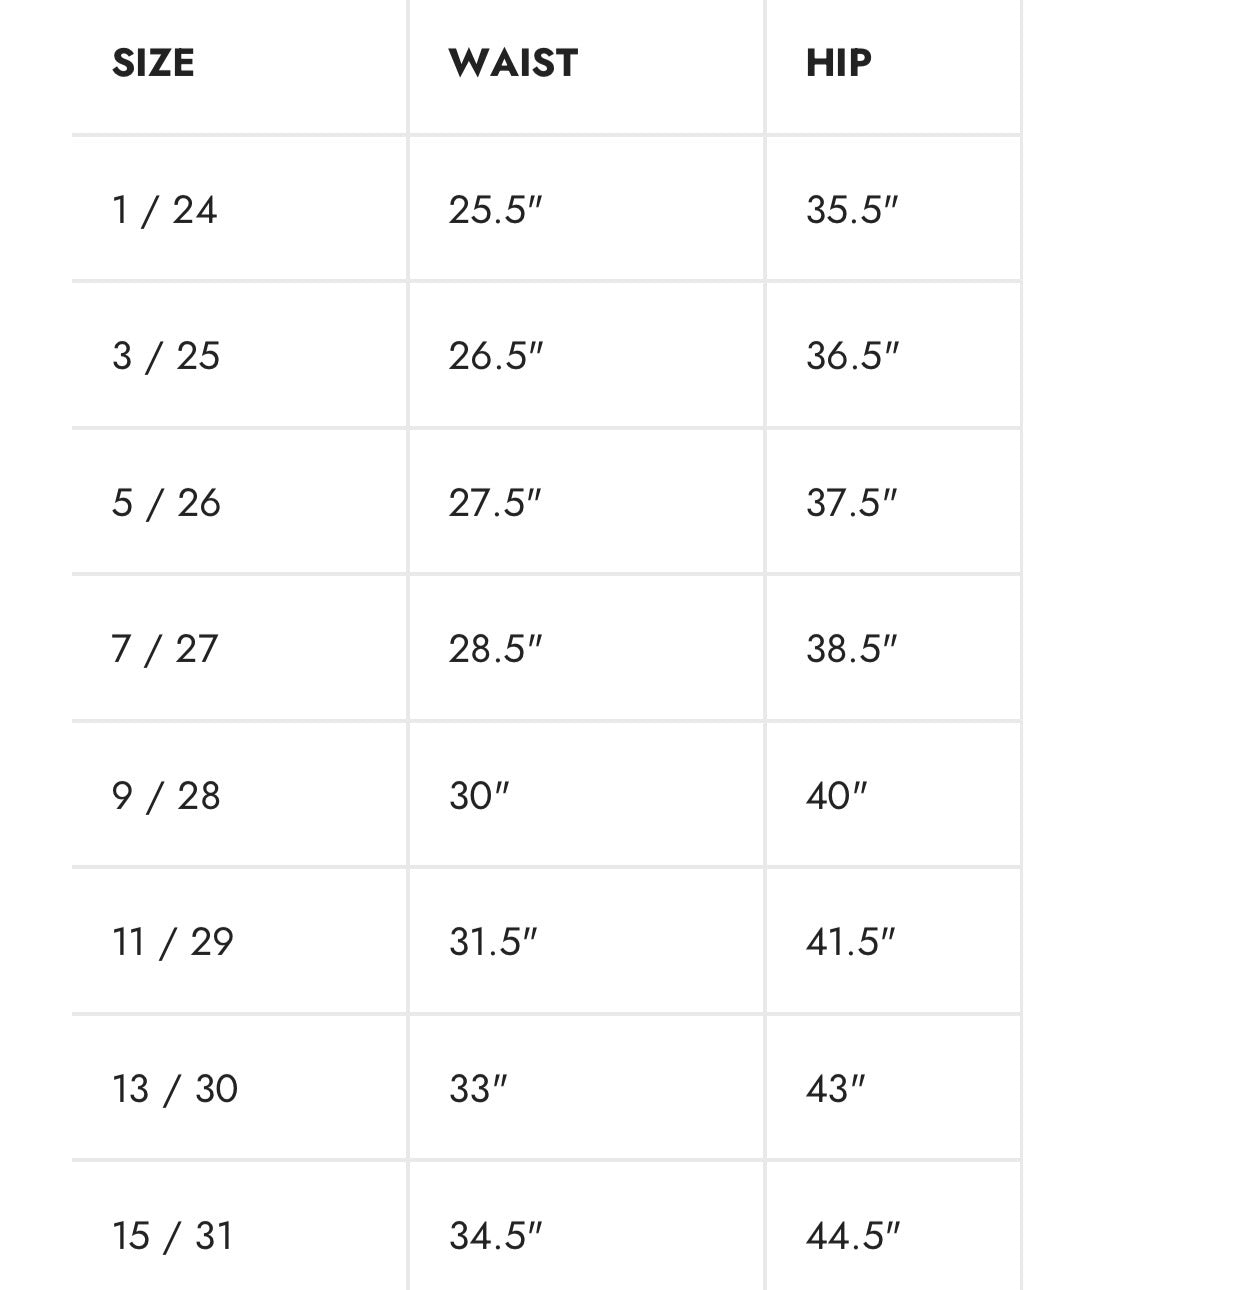This screenshot has width=1242, height=1290.
Task: Select the 30" waist cell
Action: (x=479, y=796)
